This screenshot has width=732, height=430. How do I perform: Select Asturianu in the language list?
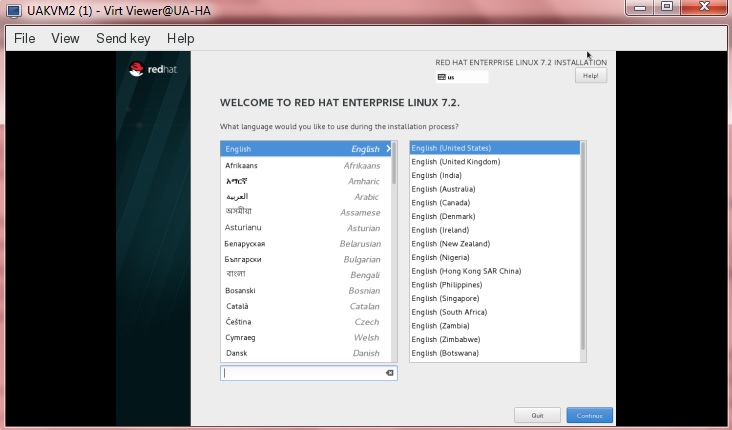pos(306,228)
